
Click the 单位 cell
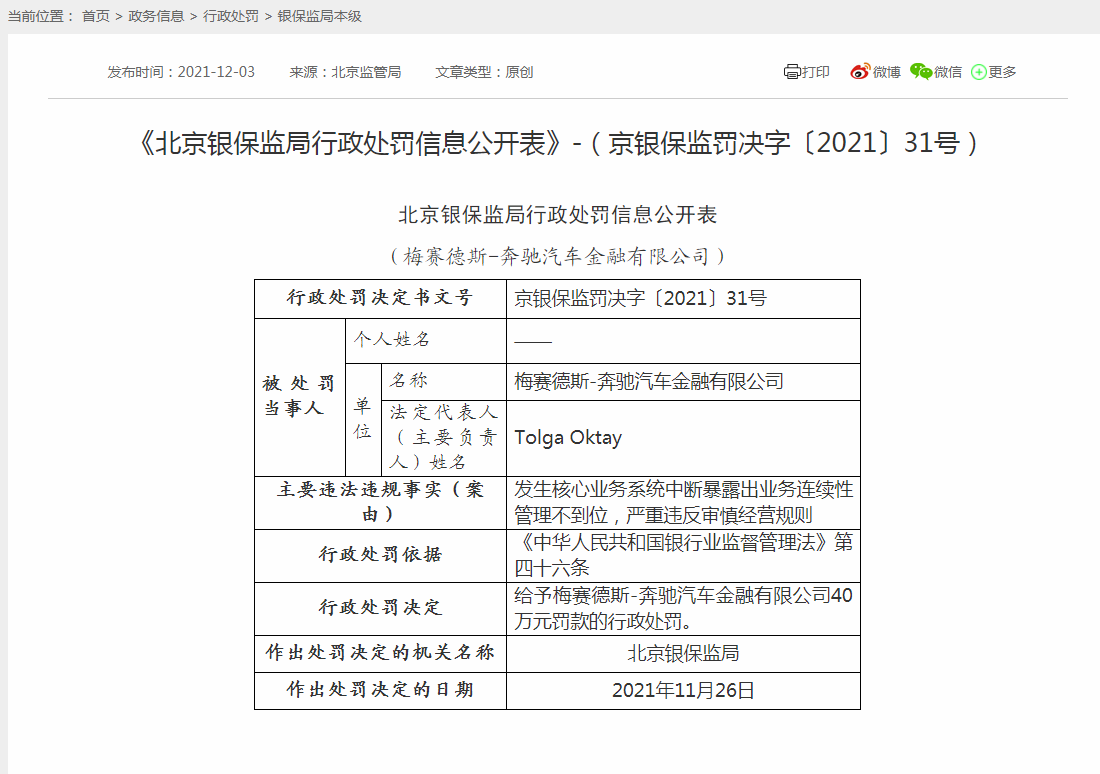tap(363, 419)
